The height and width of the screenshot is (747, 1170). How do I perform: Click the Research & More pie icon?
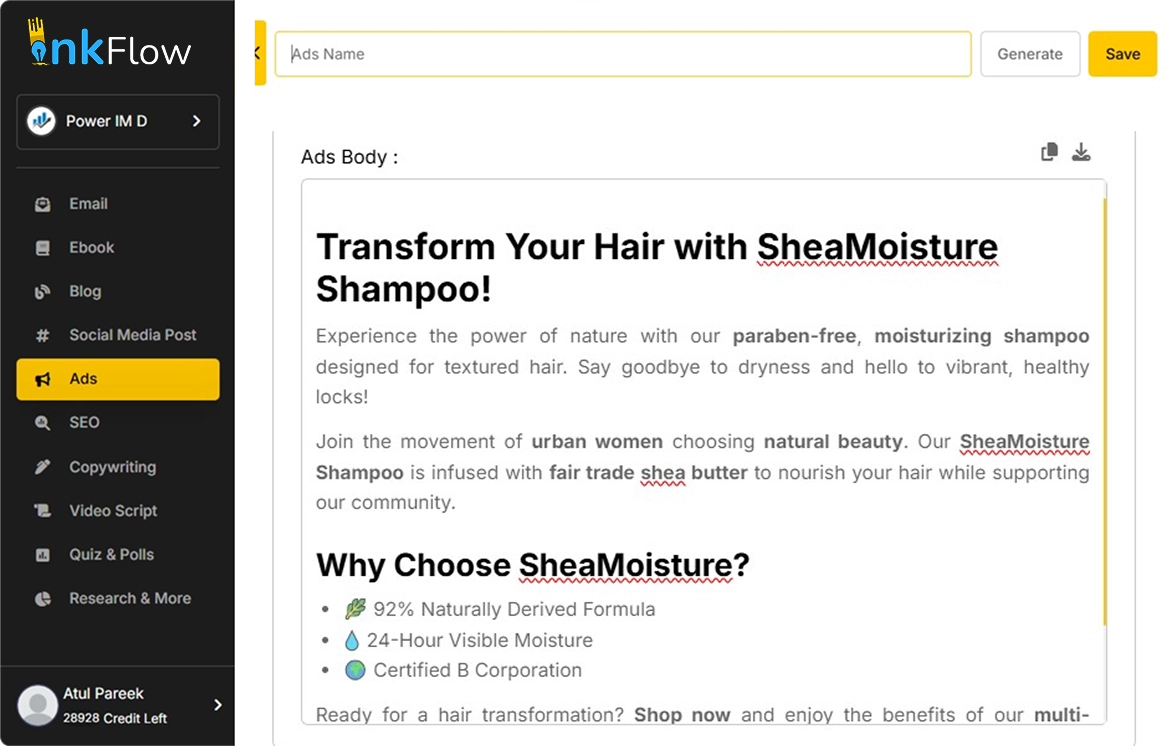pyautogui.click(x=42, y=599)
